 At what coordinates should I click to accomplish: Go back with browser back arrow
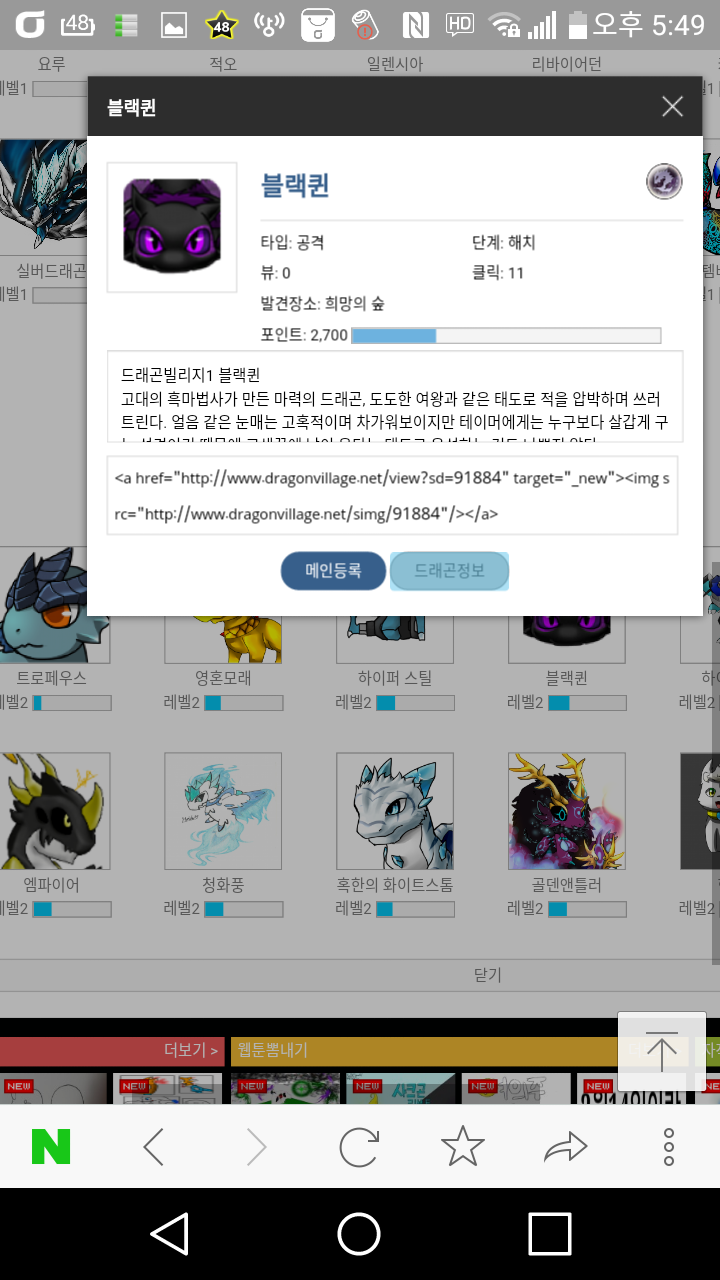153,1147
